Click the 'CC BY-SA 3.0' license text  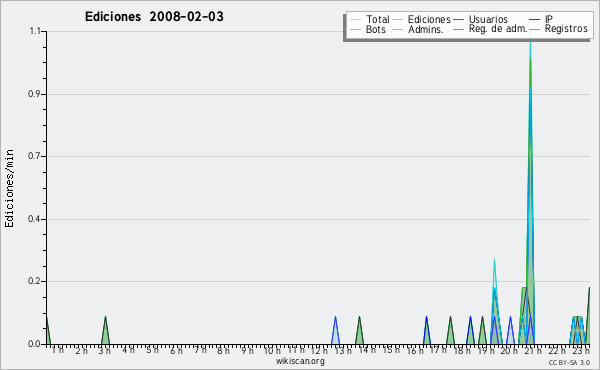tap(569, 362)
